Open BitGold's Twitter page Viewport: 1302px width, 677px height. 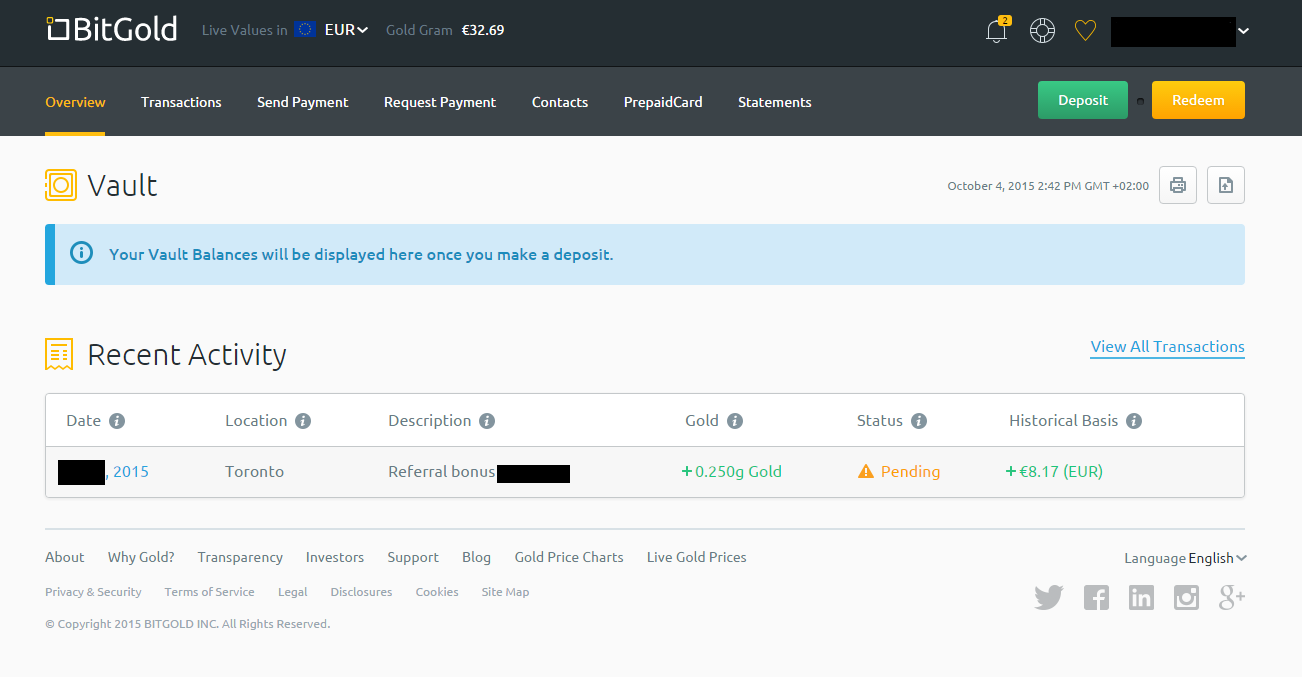pyautogui.click(x=1049, y=598)
